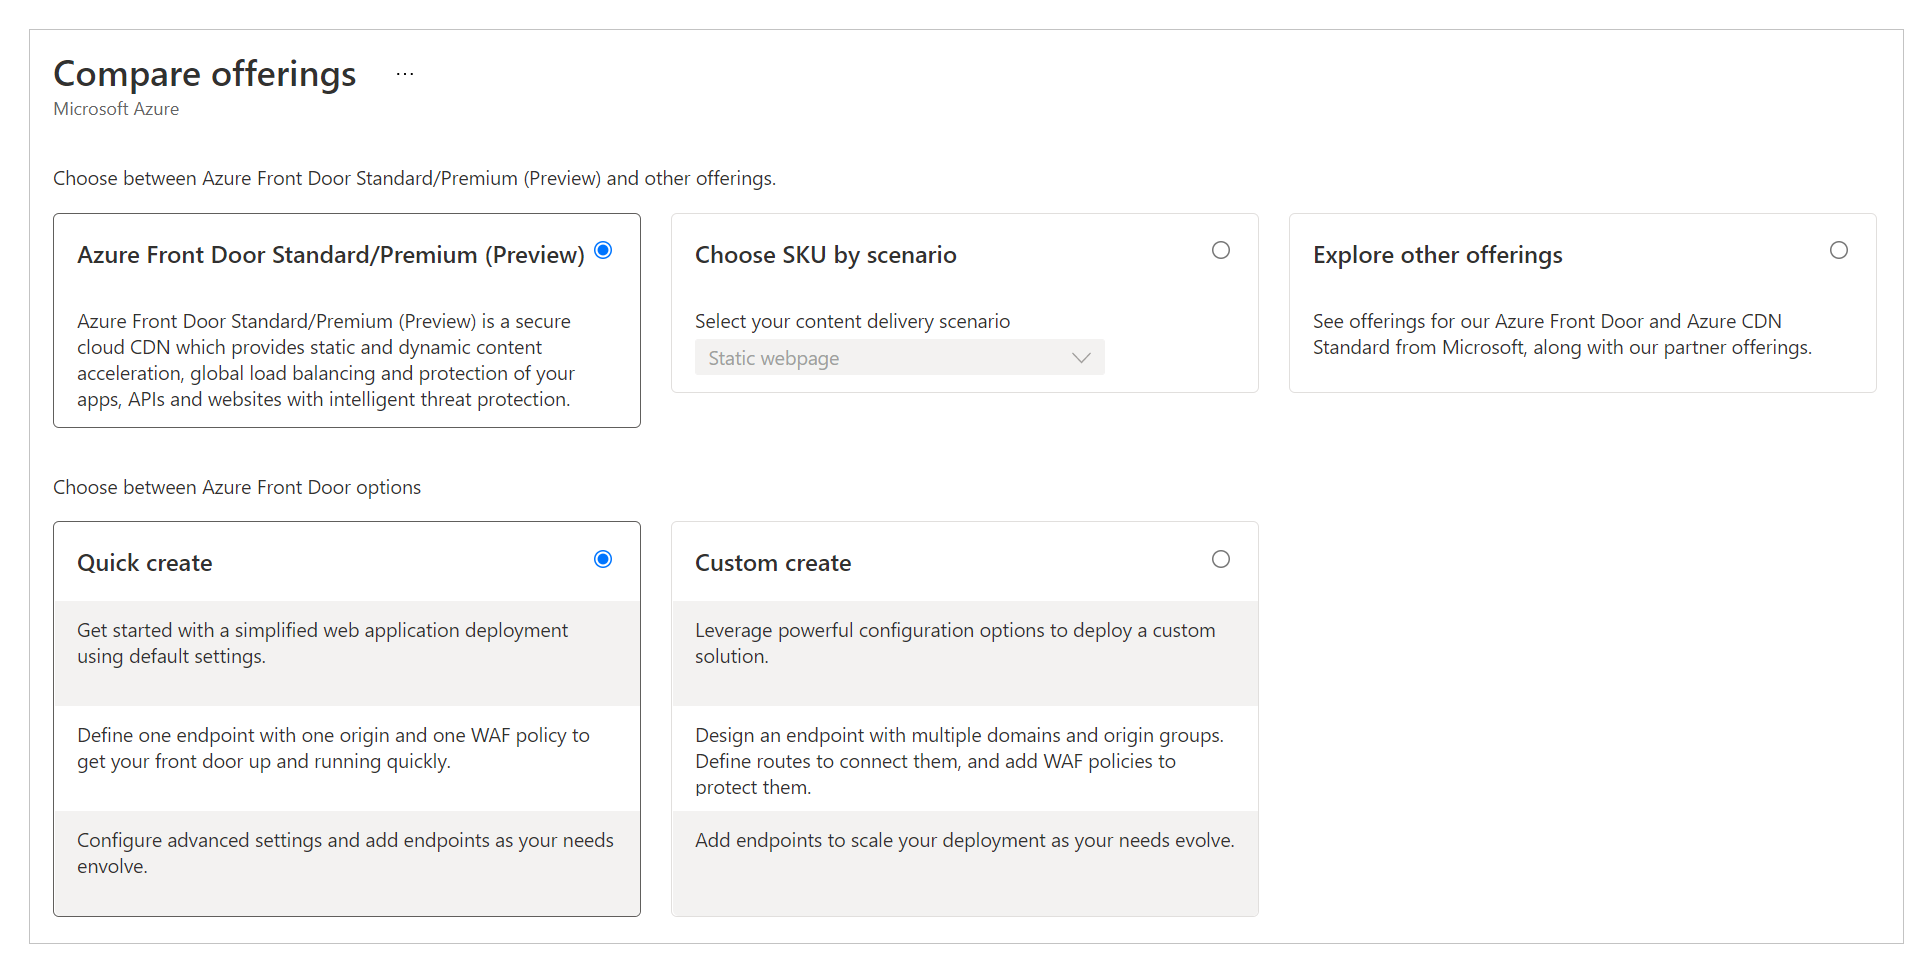This screenshot has height=968, width=1930.
Task: Expand the content delivery scenario selector
Action: point(899,357)
